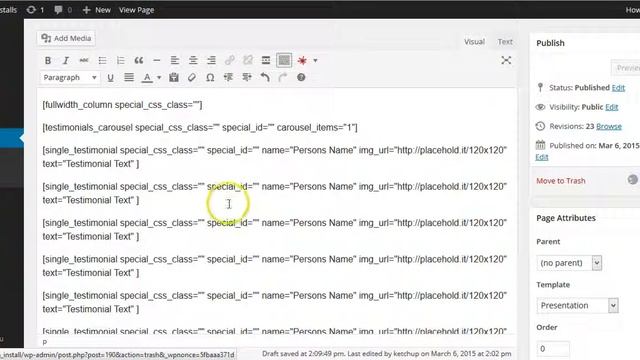Click the Page Attributes heading
The width and height of the screenshot is (640, 360).
point(566,218)
